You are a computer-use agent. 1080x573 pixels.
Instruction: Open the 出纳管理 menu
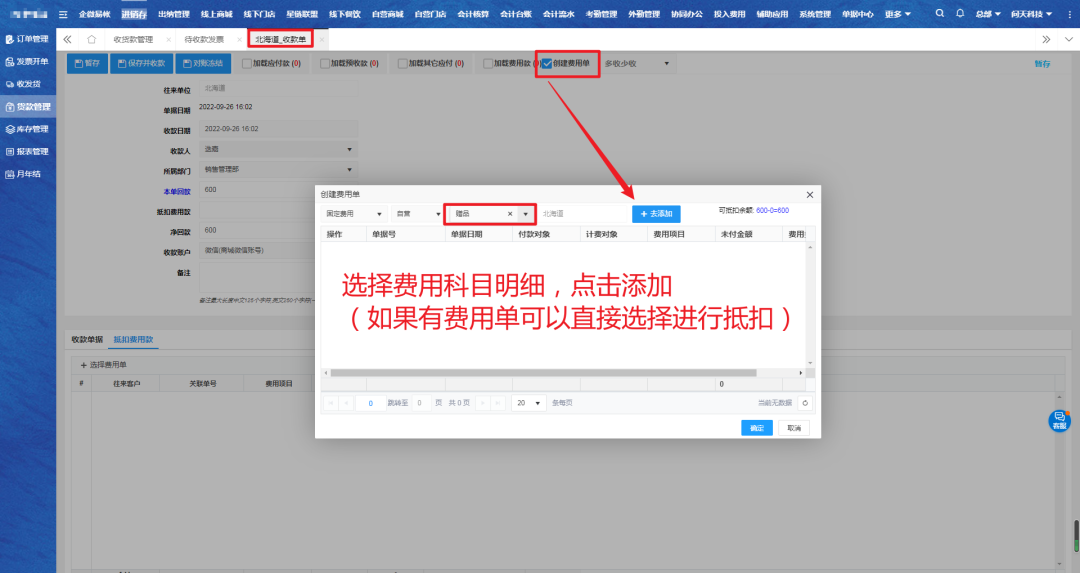coord(174,14)
